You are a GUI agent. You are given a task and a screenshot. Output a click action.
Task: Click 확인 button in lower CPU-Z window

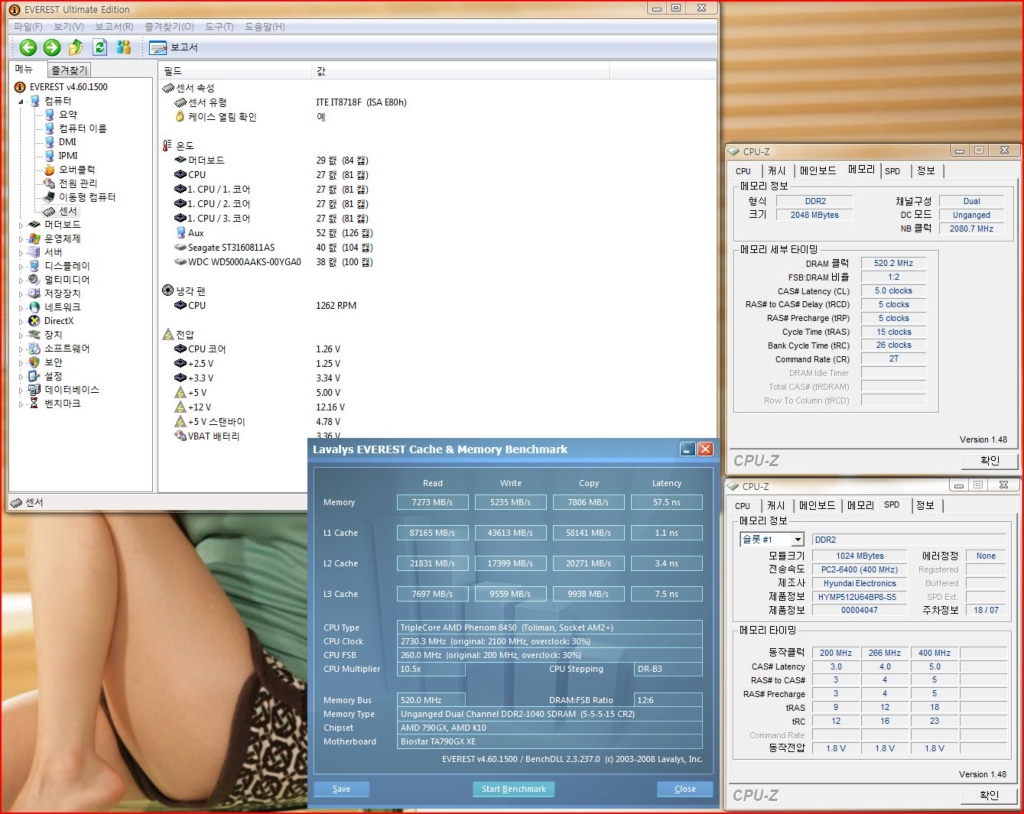click(989, 794)
